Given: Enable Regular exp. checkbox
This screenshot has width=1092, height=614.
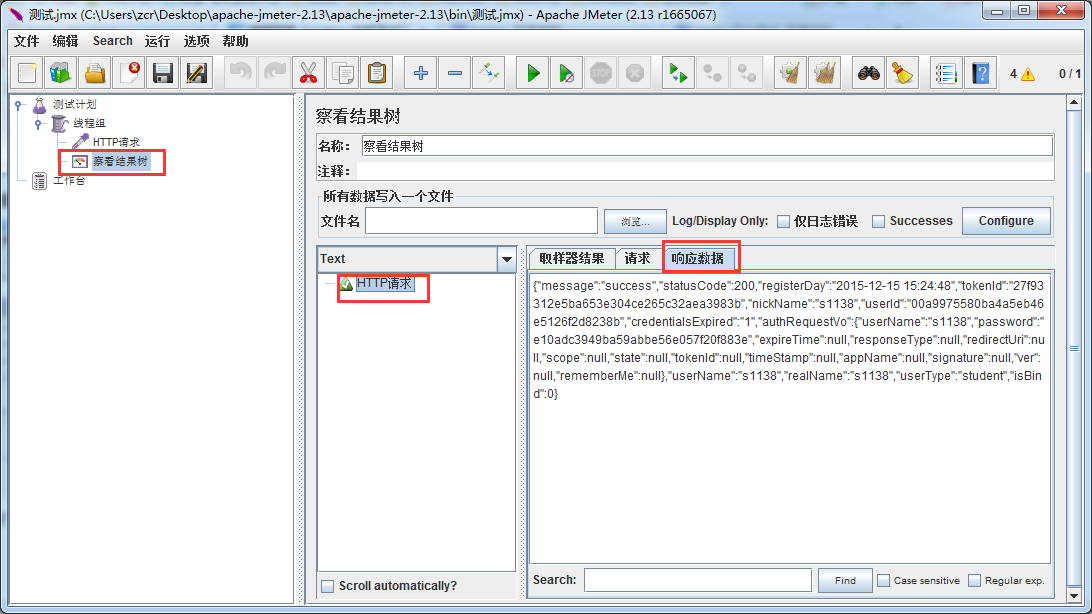Looking at the screenshot, I should (974, 580).
